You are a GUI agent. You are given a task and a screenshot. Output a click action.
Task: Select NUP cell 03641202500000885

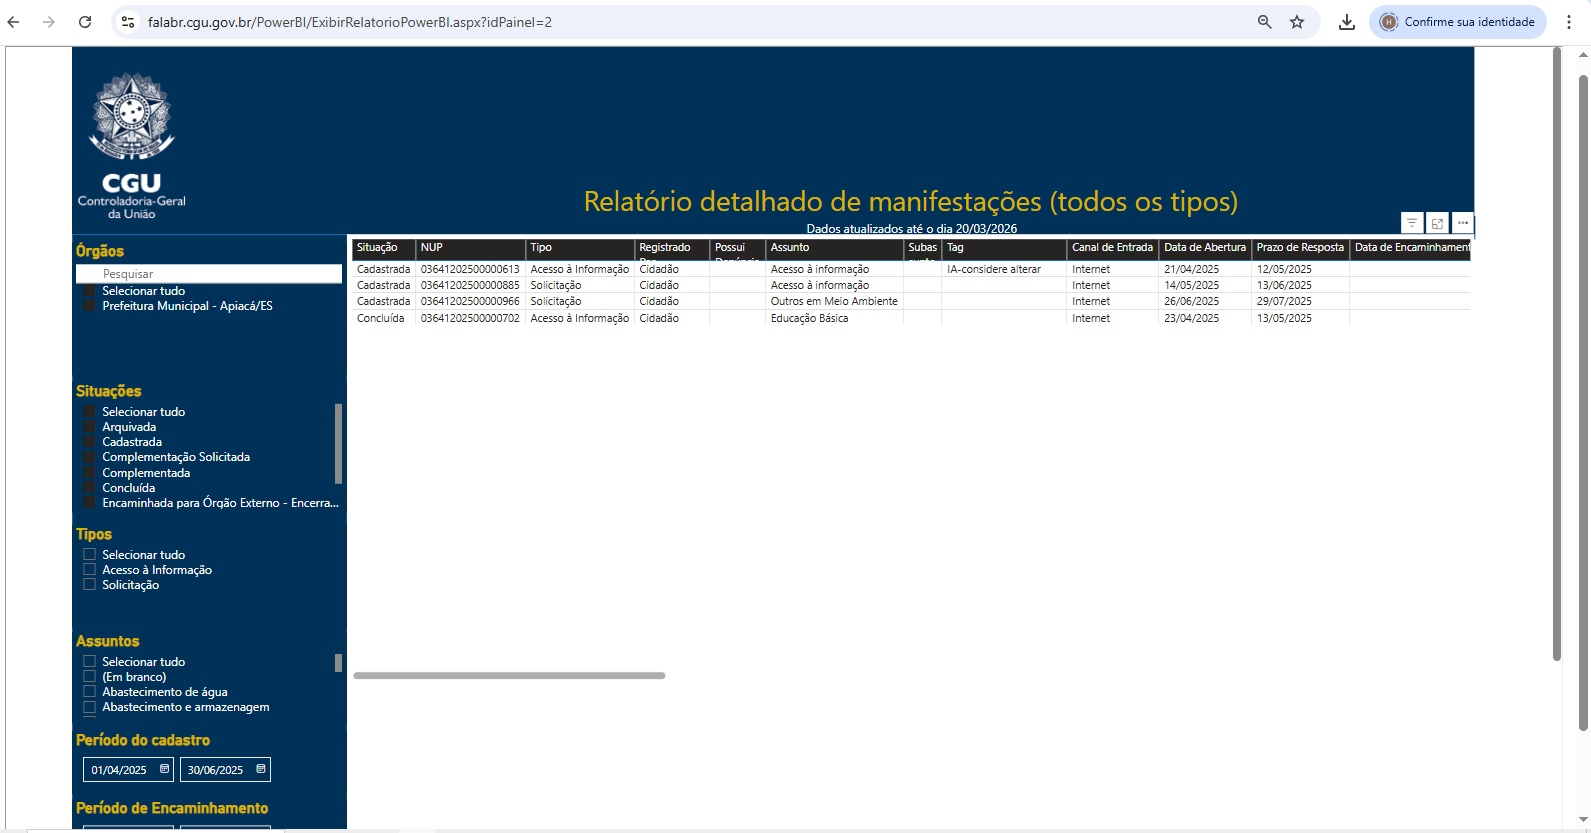click(x=470, y=285)
